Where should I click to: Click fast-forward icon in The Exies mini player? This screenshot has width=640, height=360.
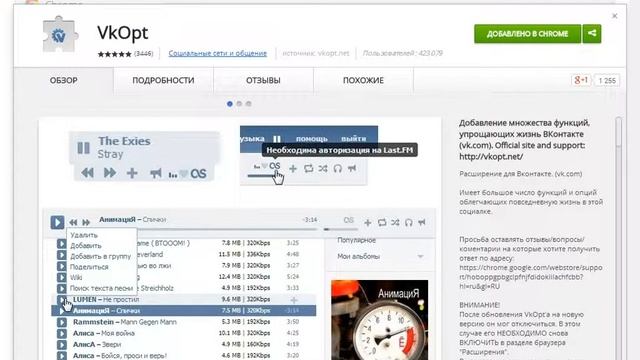110,173
